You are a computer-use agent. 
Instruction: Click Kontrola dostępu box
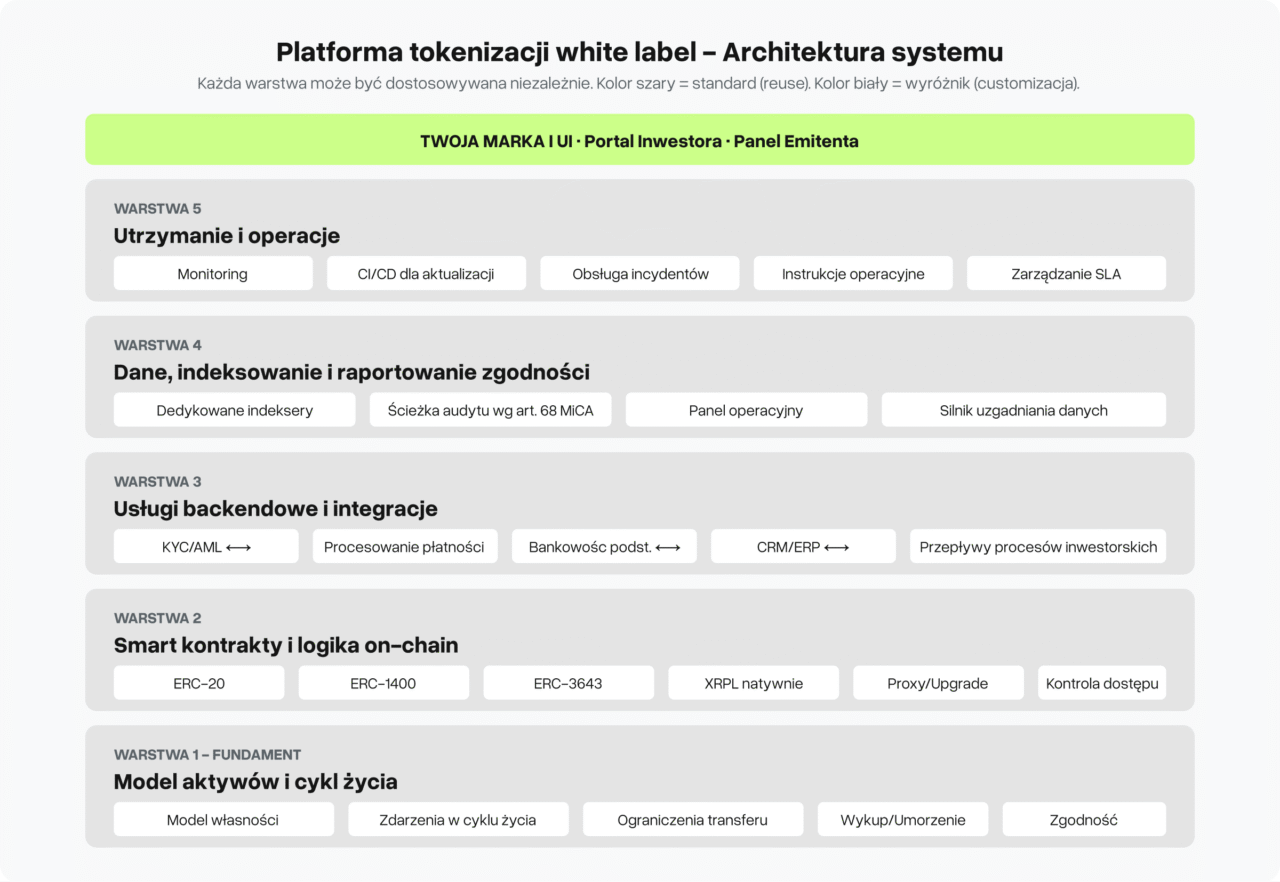1102,684
